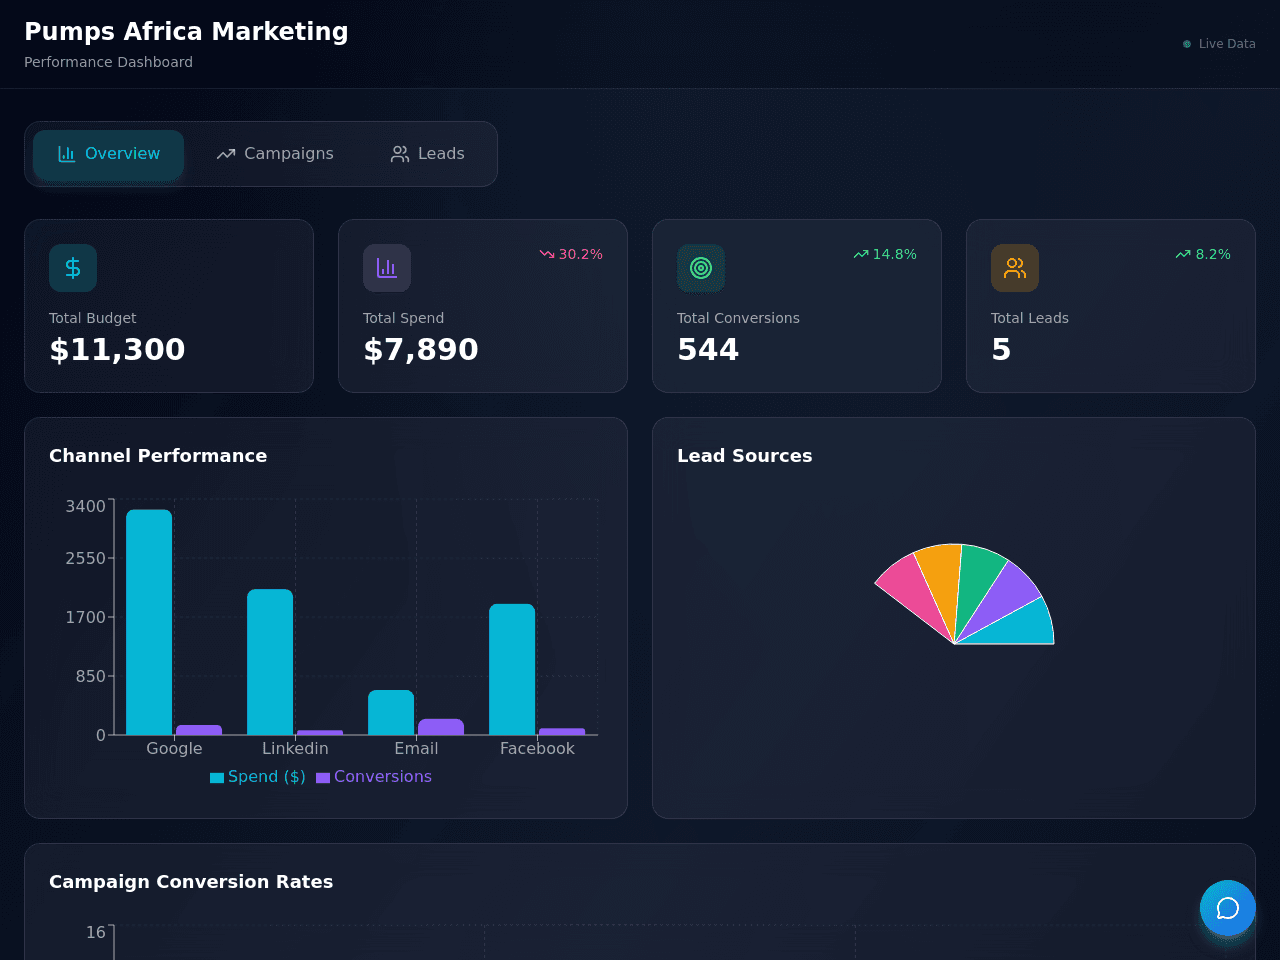Open the Leads tab
The height and width of the screenshot is (960, 1280).
point(427,154)
